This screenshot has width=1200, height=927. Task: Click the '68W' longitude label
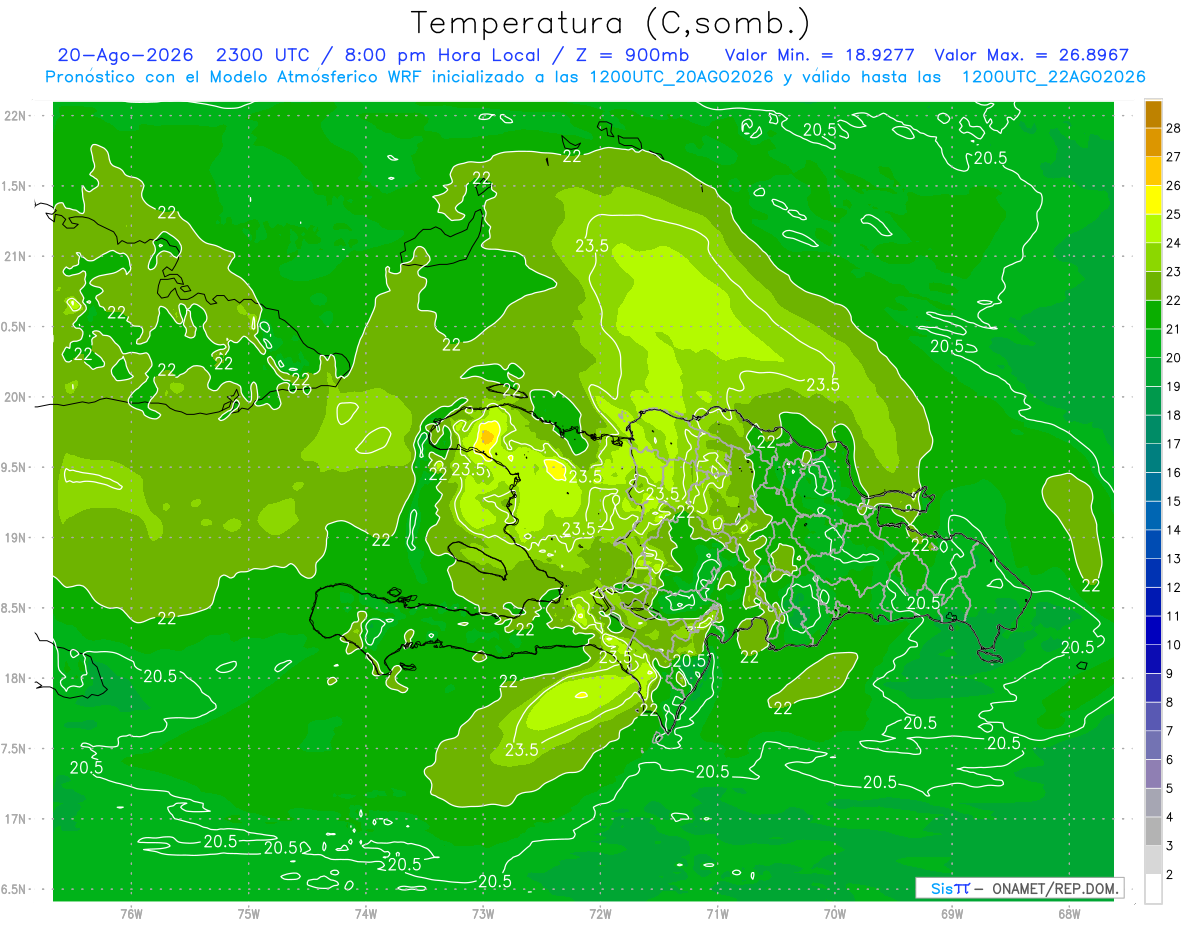pyautogui.click(x=1069, y=913)
